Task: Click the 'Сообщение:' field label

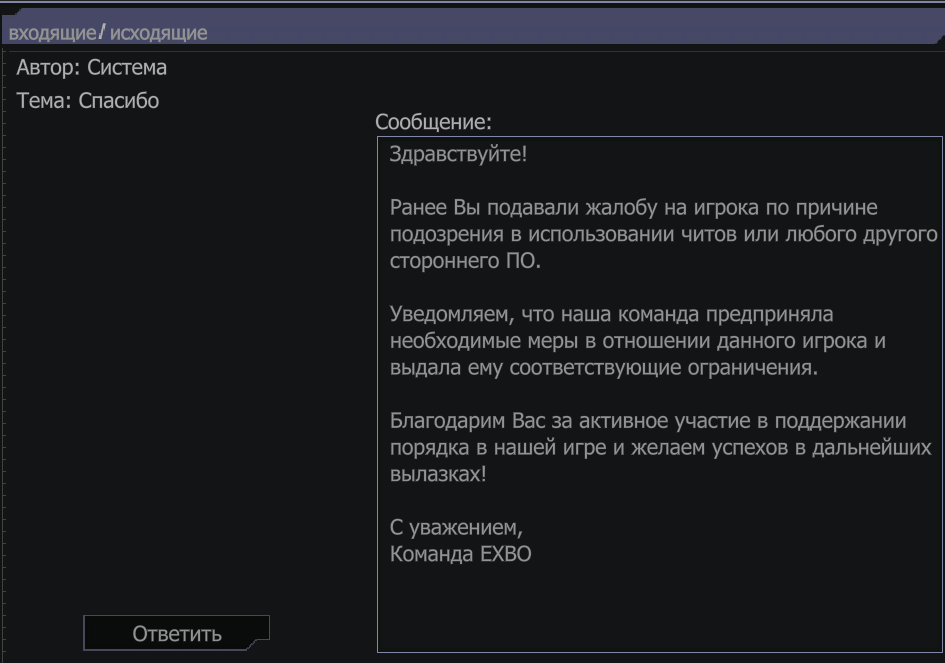Action: click(433, 122)
